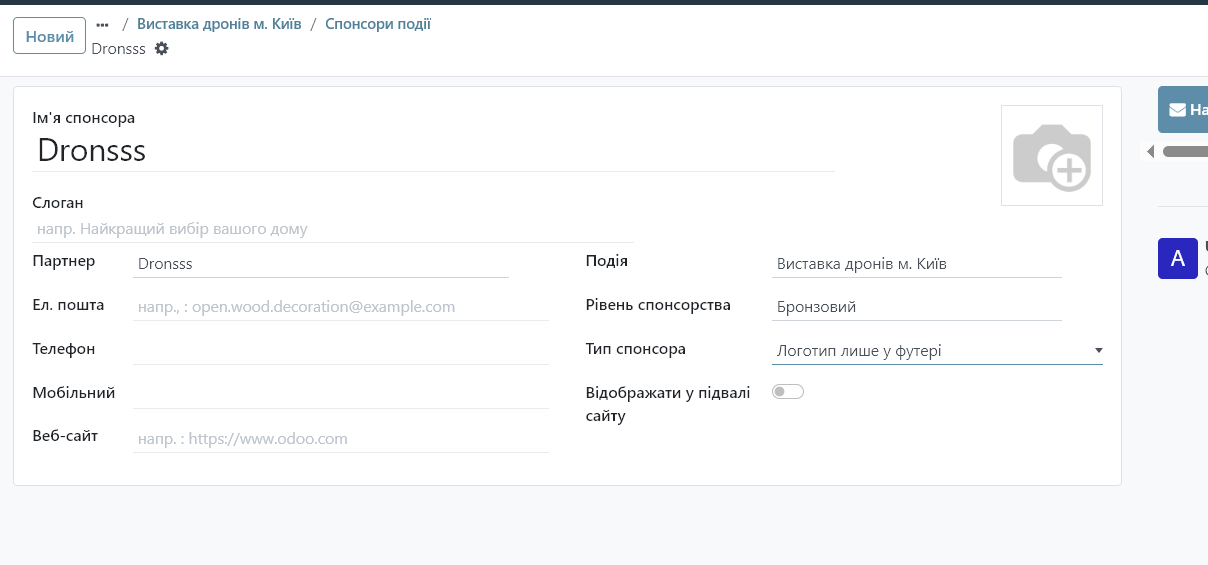Click the Слоган input field
Viewport: 1208px width, 565px height.
tap(333, 229)
